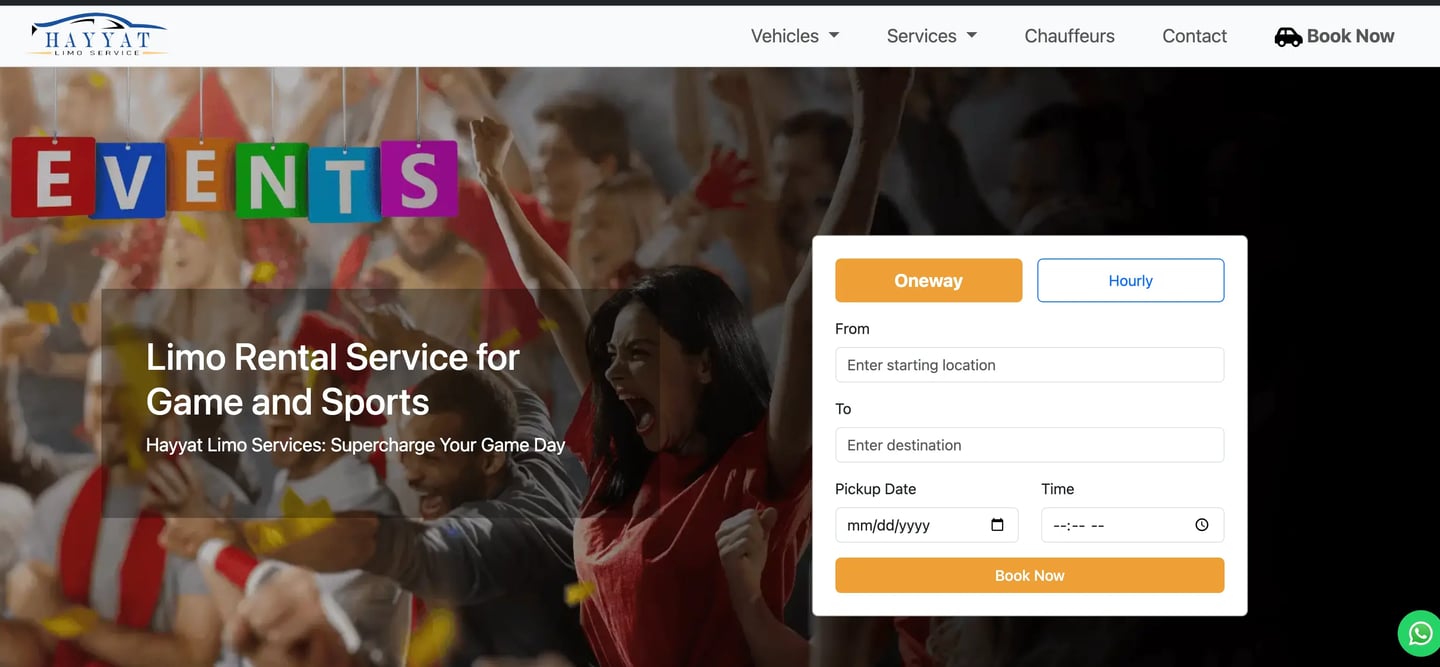Click the car icon beside Book Now
1440x667 pixels.
pos(1288,37)
